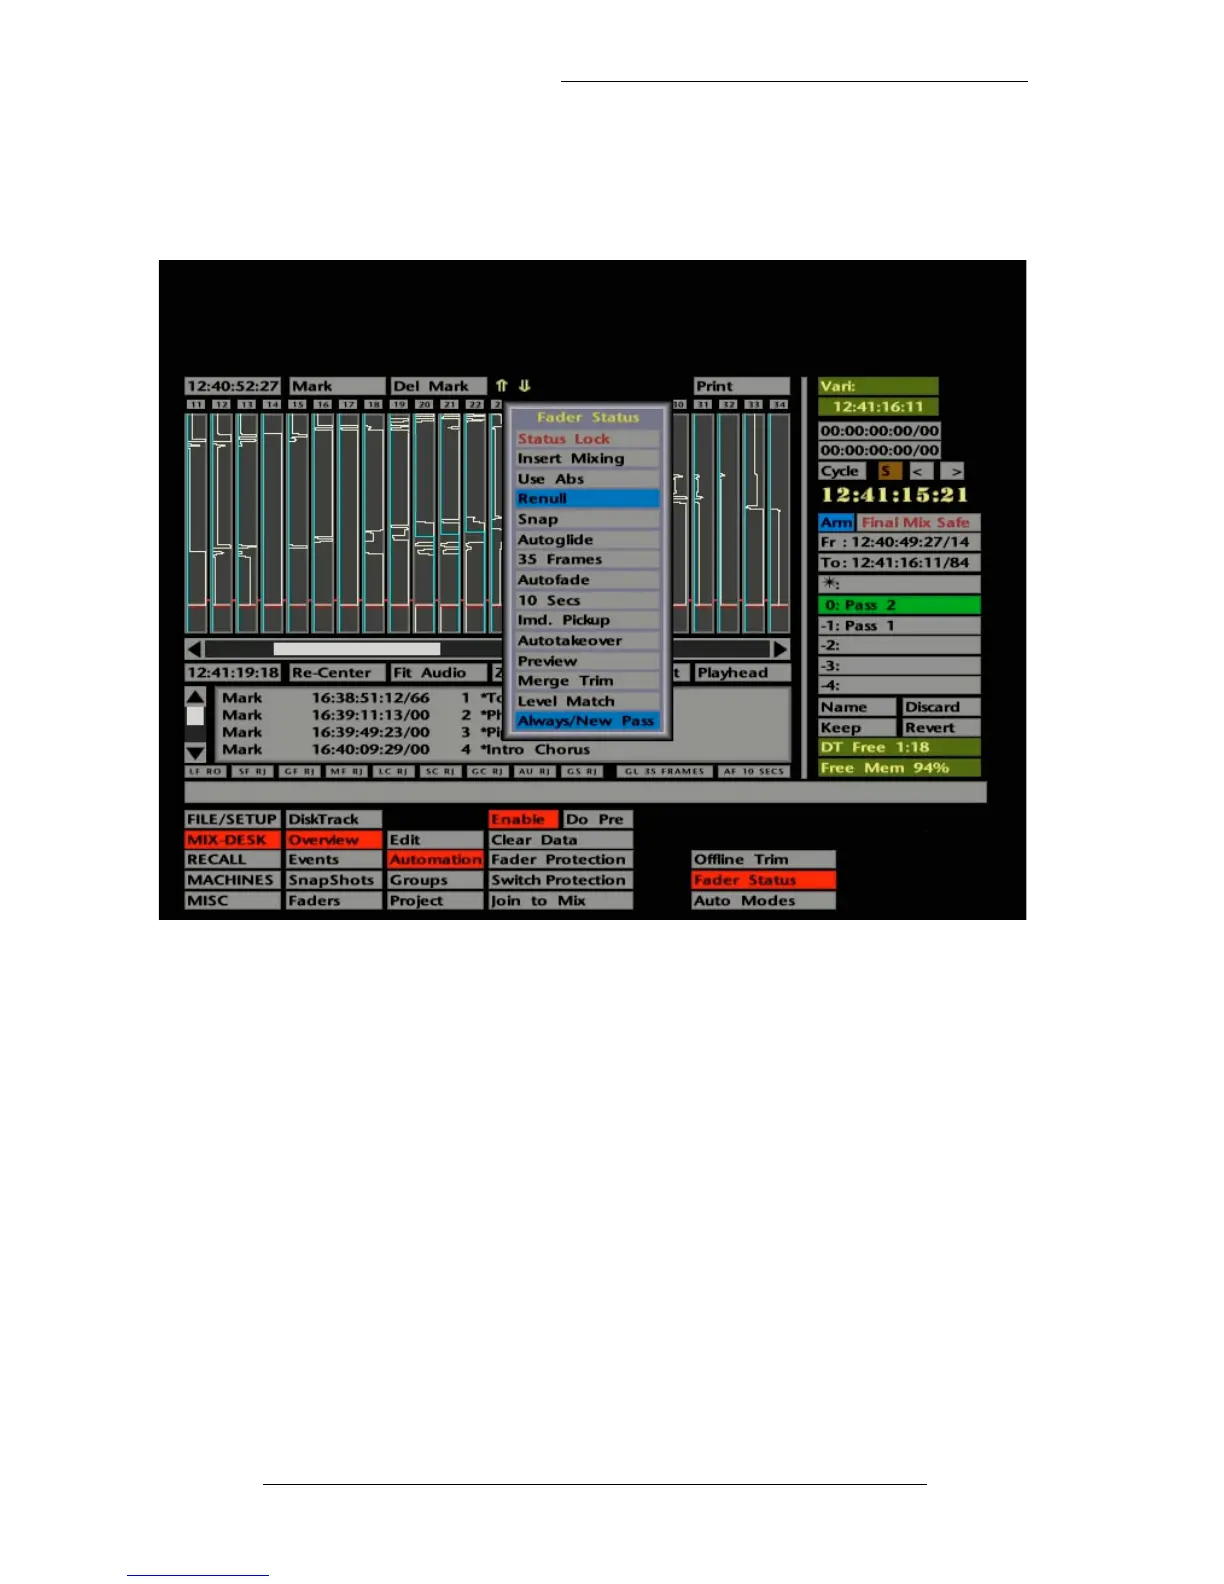This screenshot has width=1224, height=1584.
Task: Click the Print button
Action: coord(742,386)
